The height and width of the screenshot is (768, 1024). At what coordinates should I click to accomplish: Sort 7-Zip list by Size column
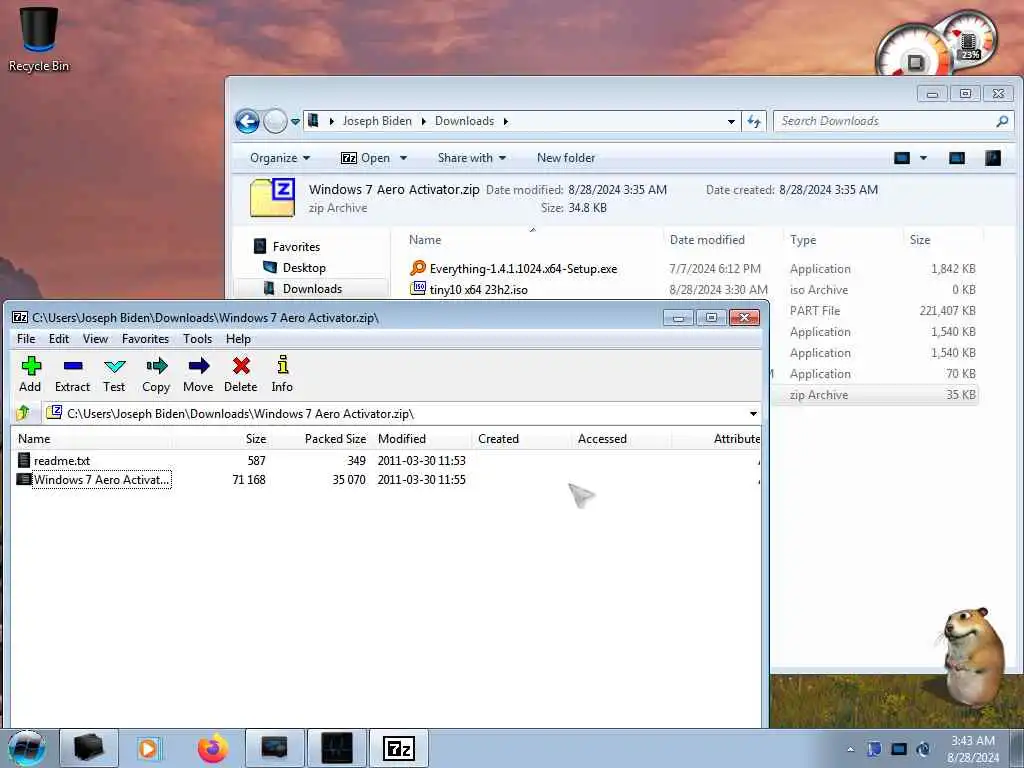[x=222, y=439]
